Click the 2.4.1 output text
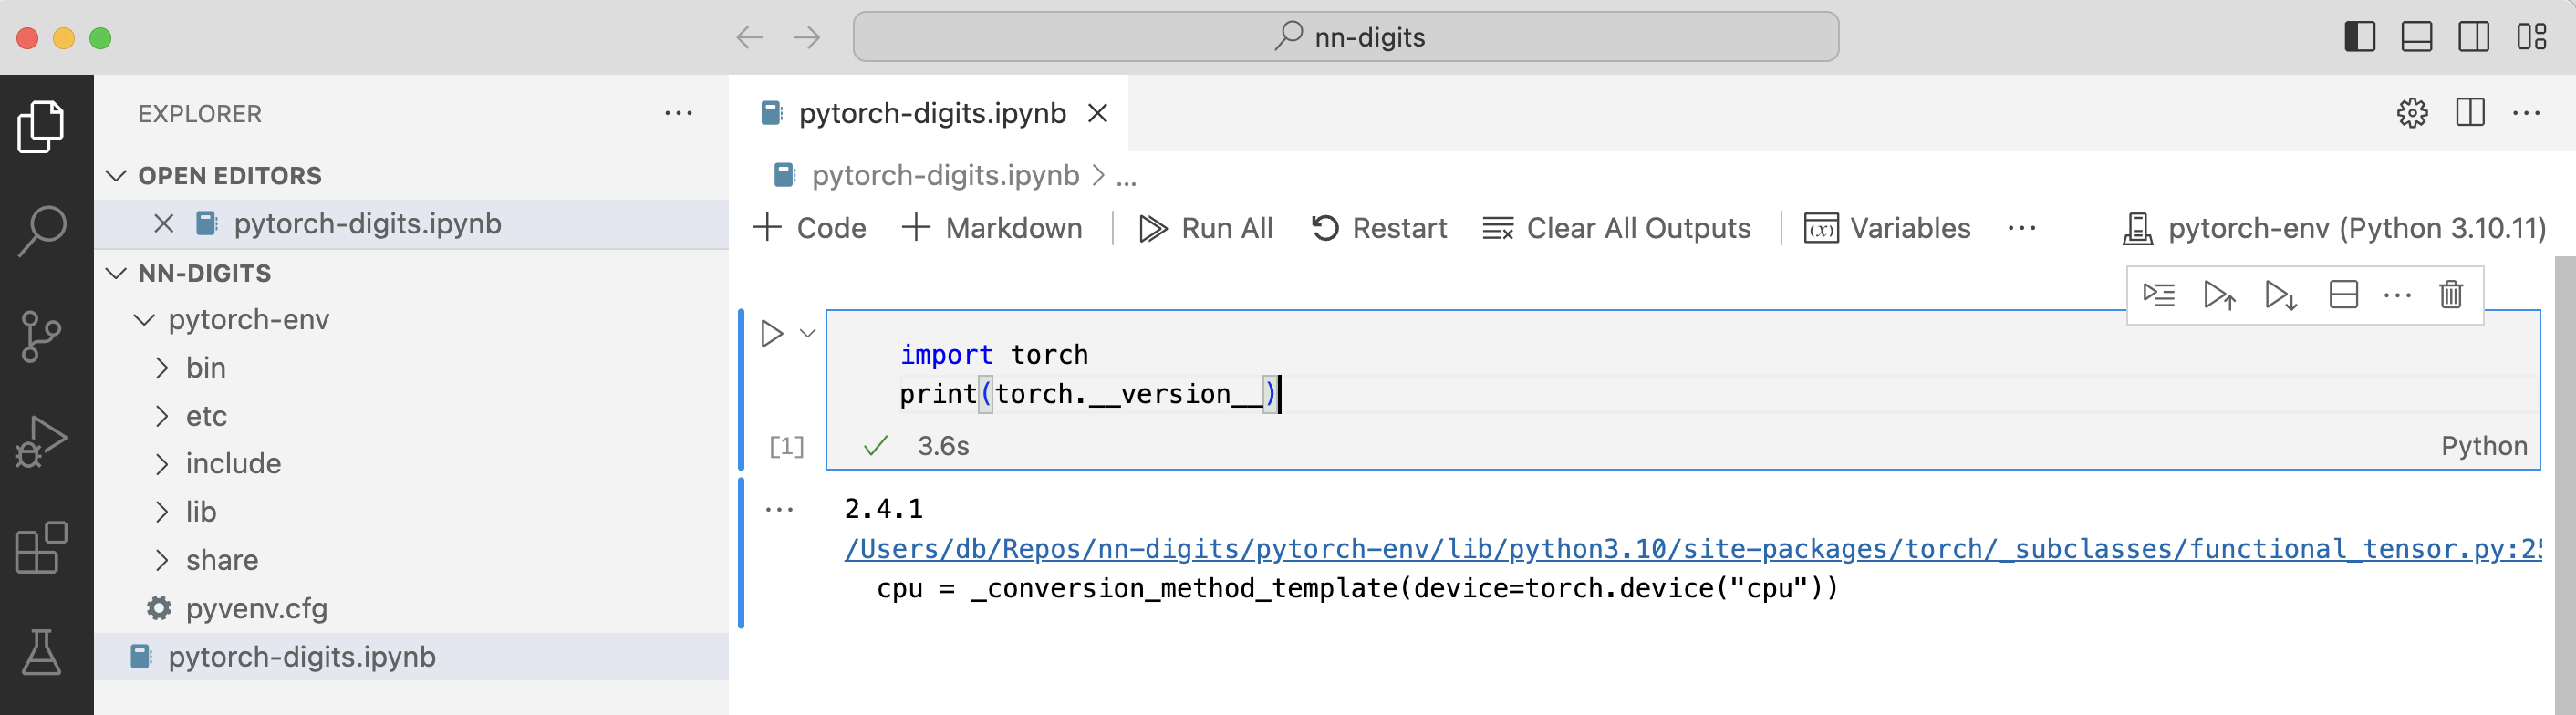This screenshot has height=715, width=2576. pos(883,509)
